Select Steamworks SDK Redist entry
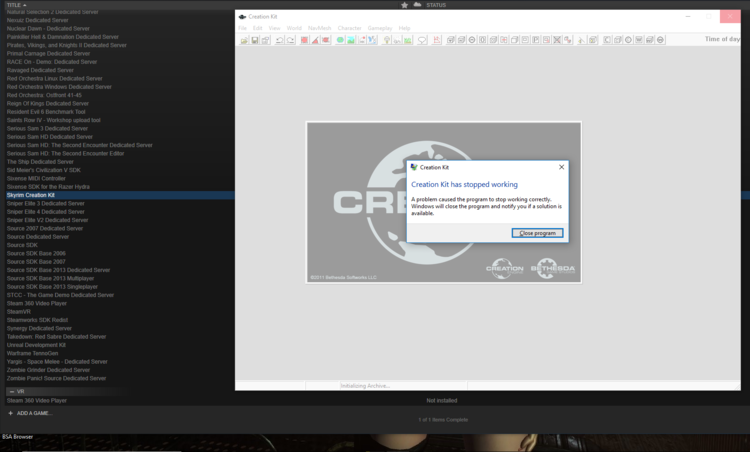The image size is (750, 452). (37, 320)
